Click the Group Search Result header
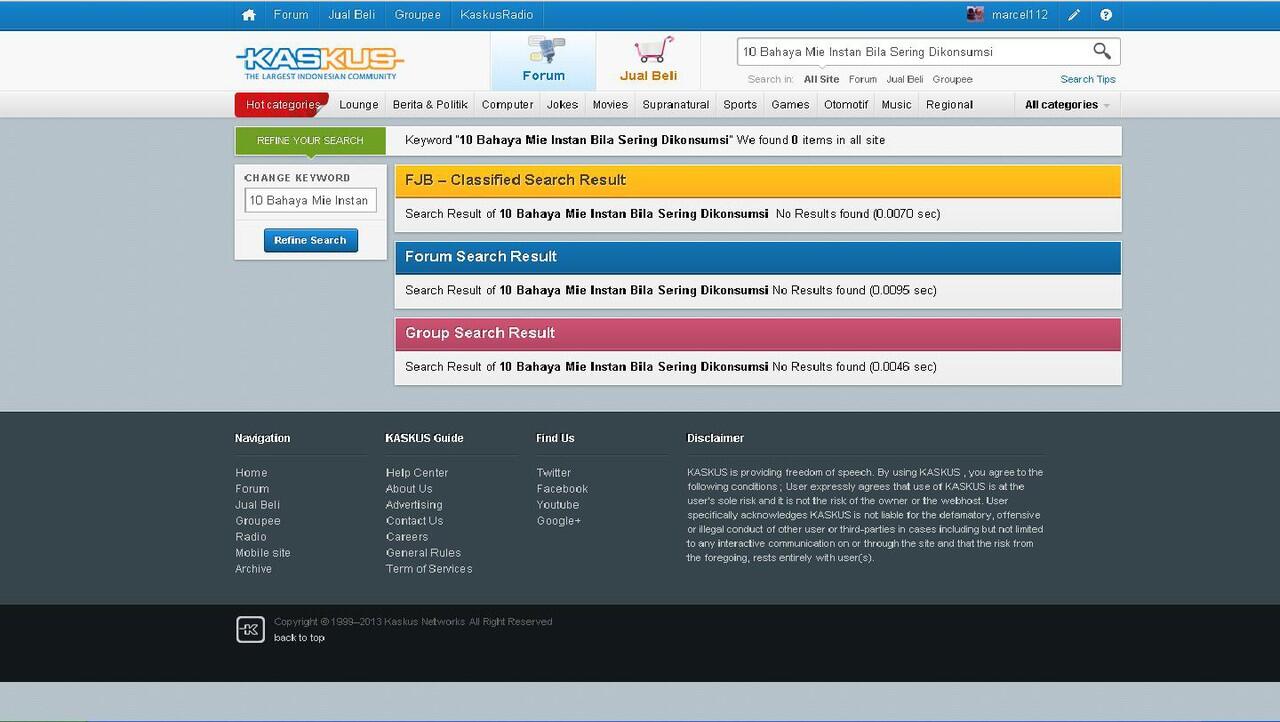Screen dimensions: 1280x722 (758, 333)
